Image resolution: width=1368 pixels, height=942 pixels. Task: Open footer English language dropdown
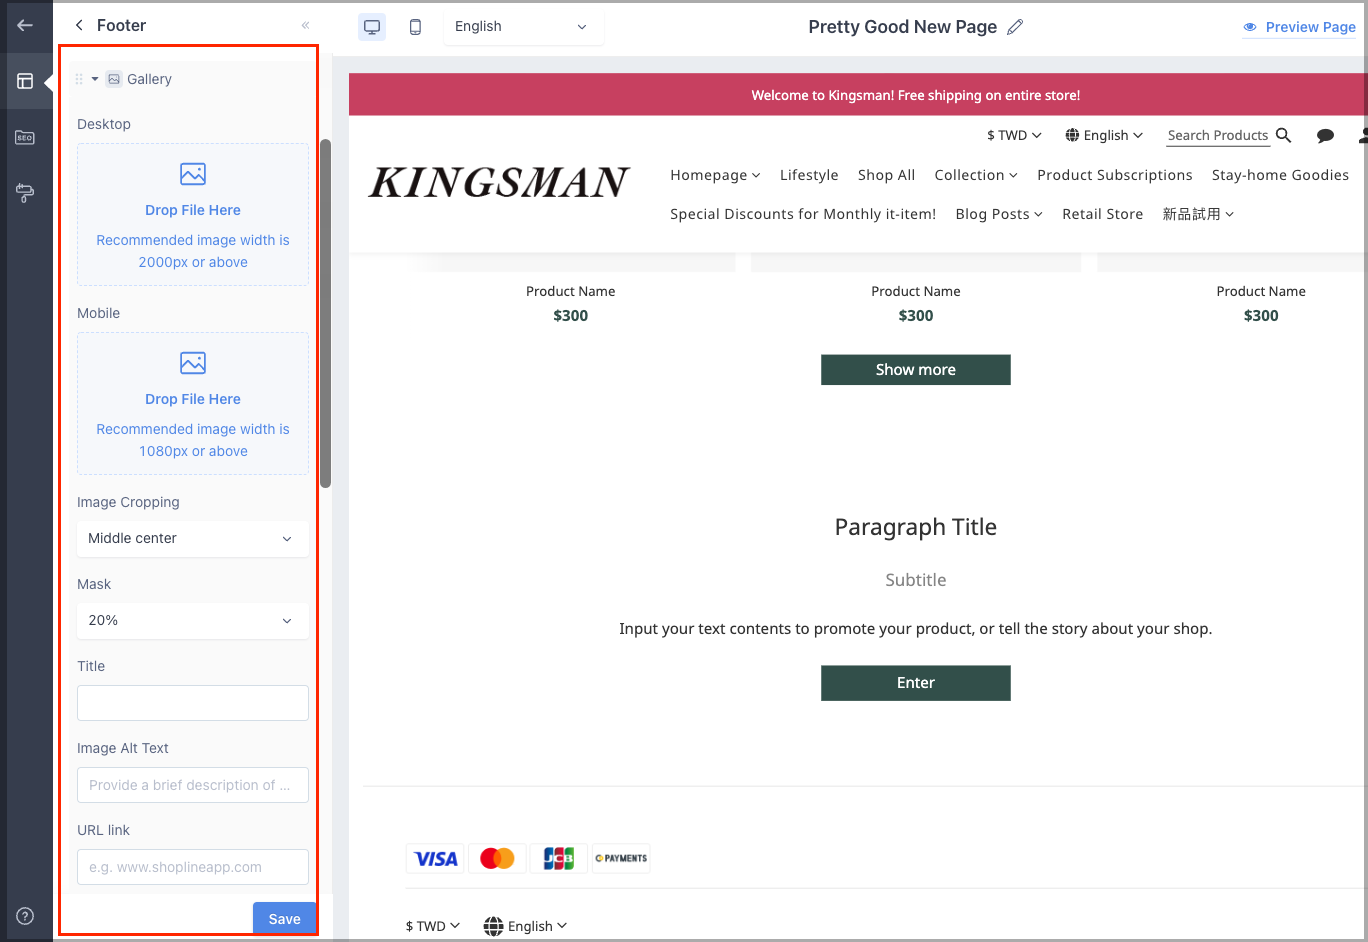525,926
